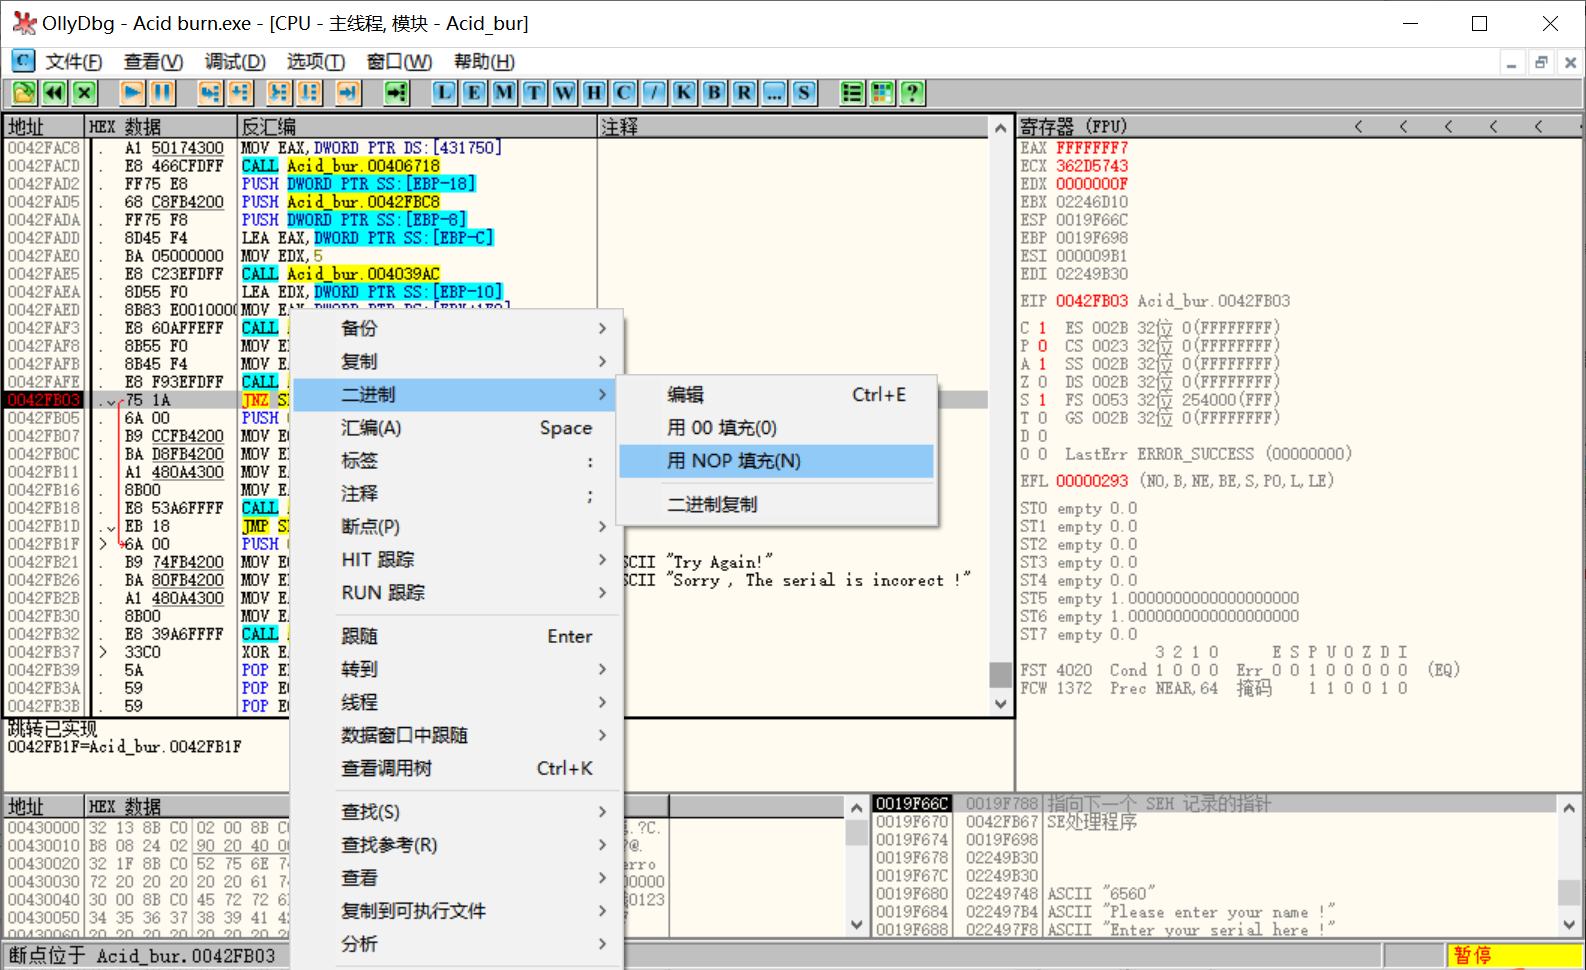Open Executable modules with E button
Screen dimensions: 1586x970
click(x=474, y=93)
